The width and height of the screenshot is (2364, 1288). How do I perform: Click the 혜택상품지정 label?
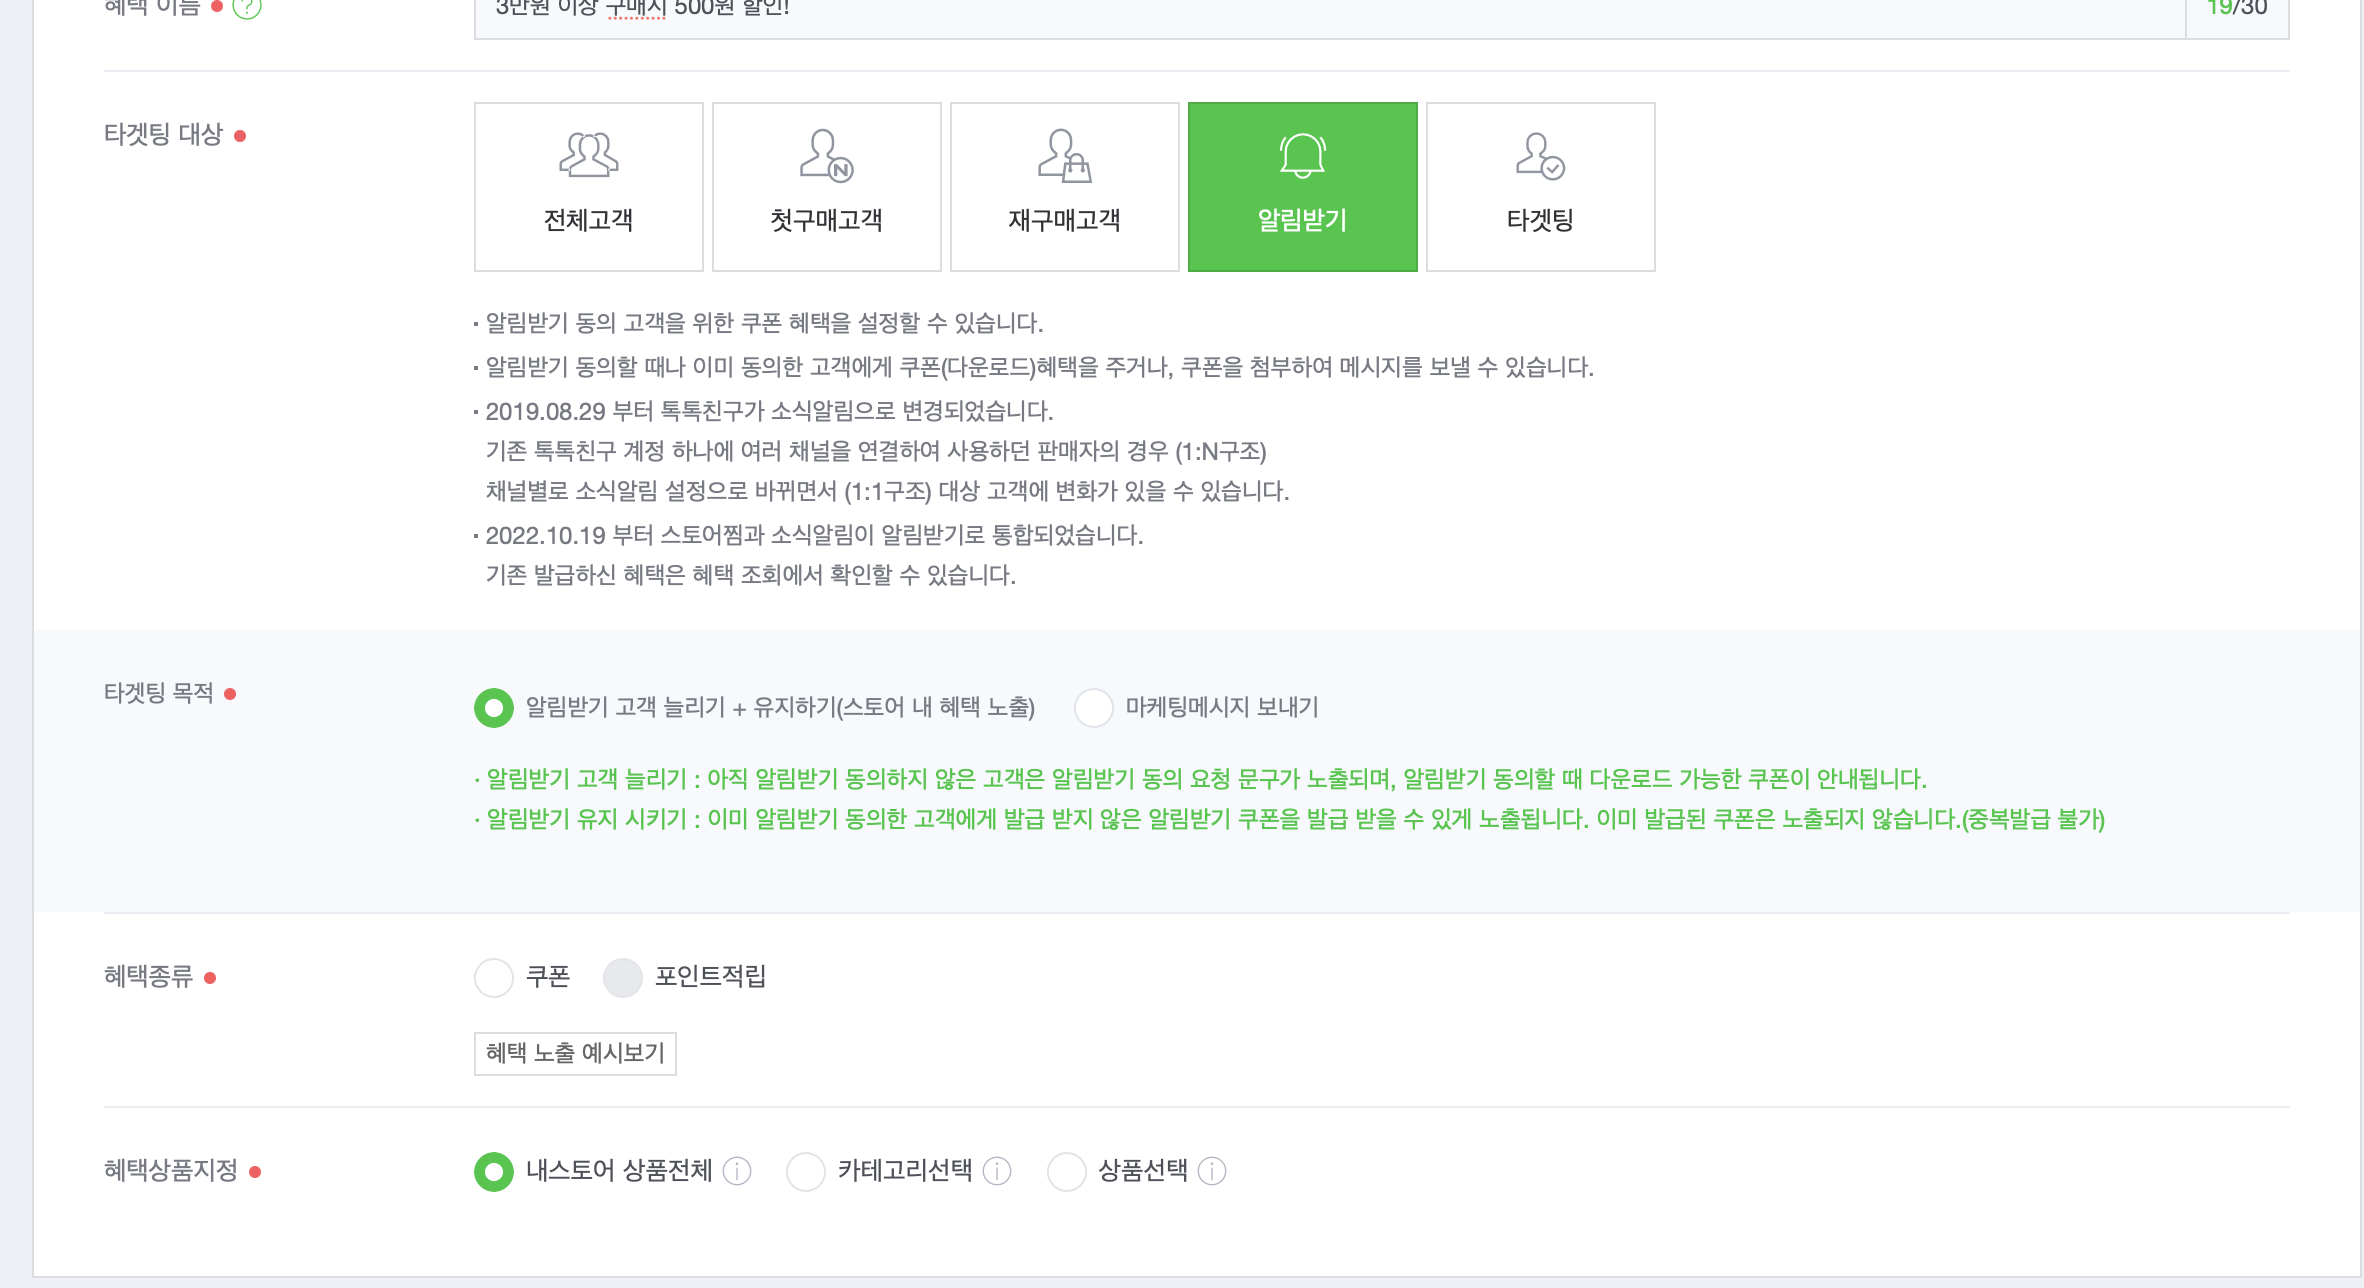pos(171,1170)
